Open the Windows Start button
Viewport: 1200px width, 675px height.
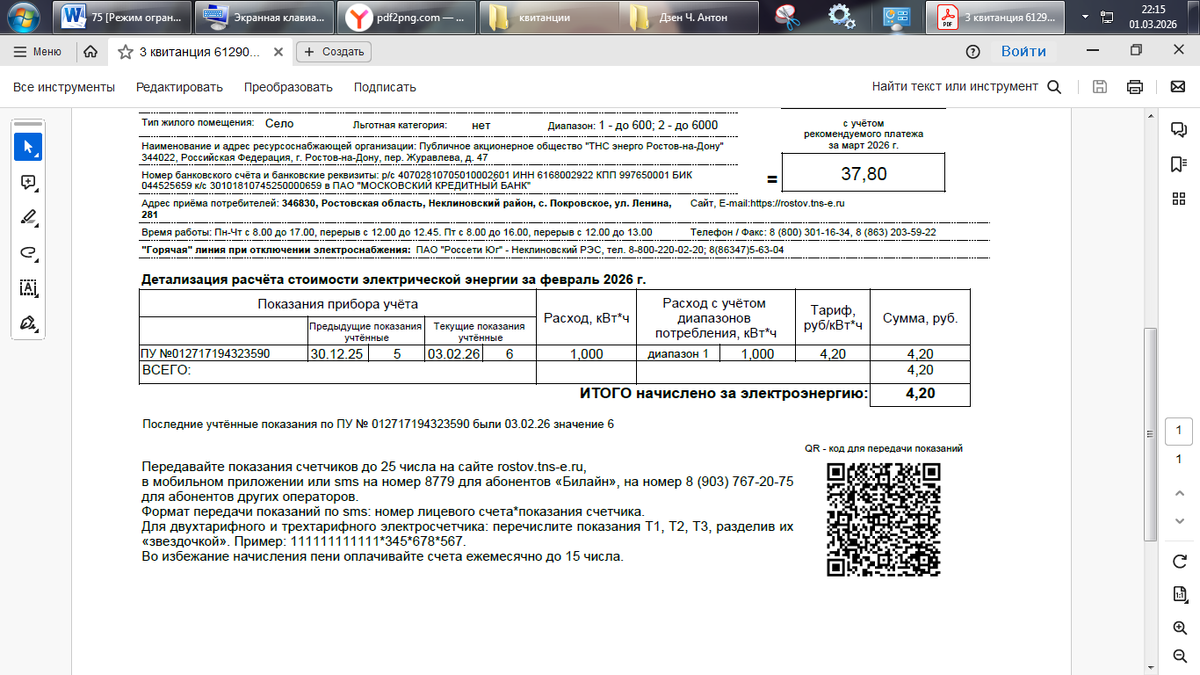pyautogui.click(x=21, y=16)
